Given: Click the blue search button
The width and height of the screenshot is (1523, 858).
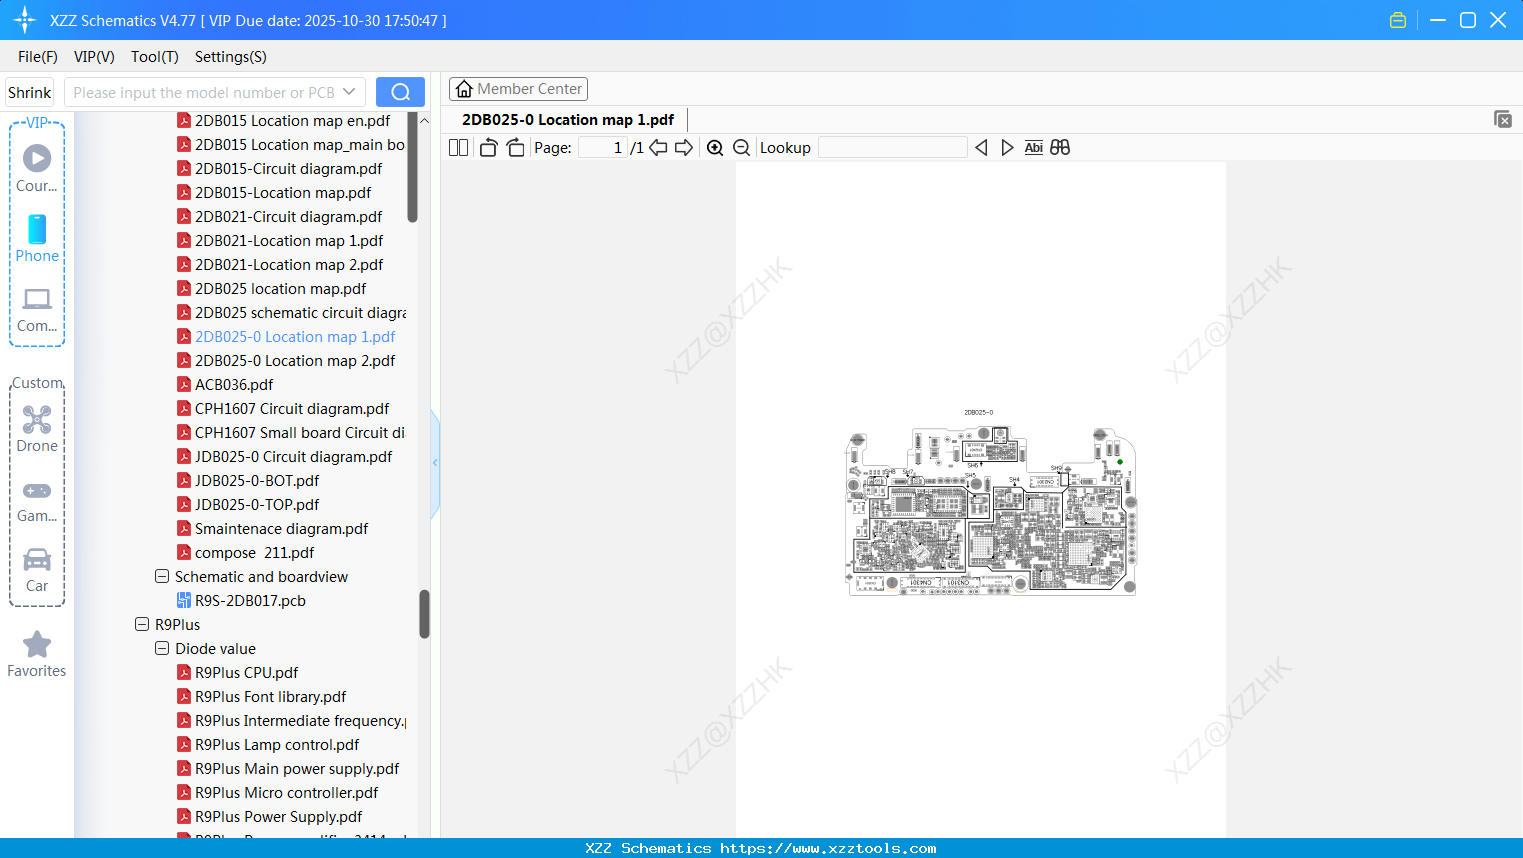Looking at the screenshot, I should click(400, 92).
